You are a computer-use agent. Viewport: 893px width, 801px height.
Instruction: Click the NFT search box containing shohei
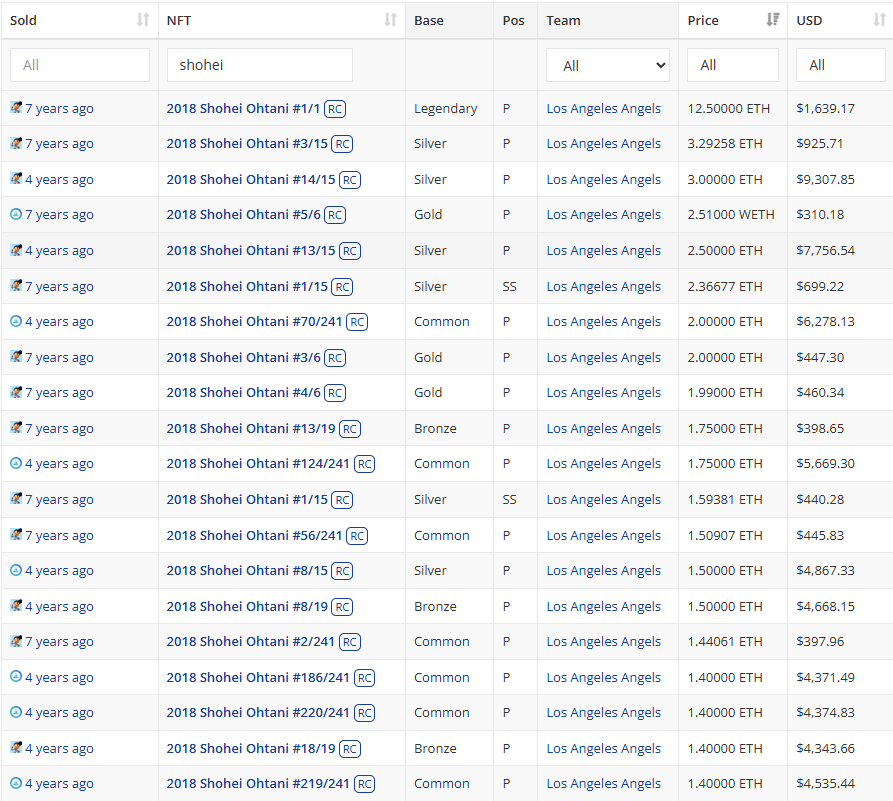click(x=260, y=65)
